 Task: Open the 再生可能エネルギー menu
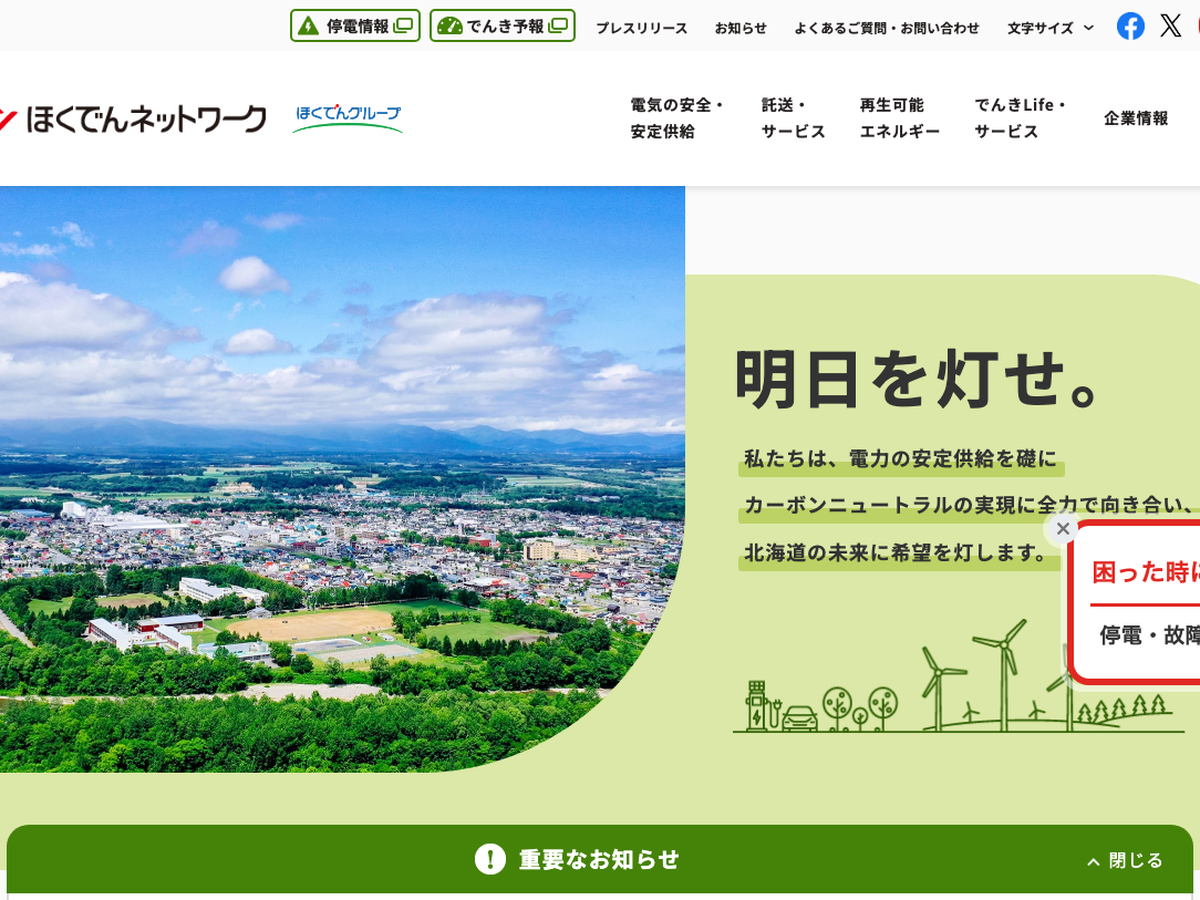pos(899,118)
